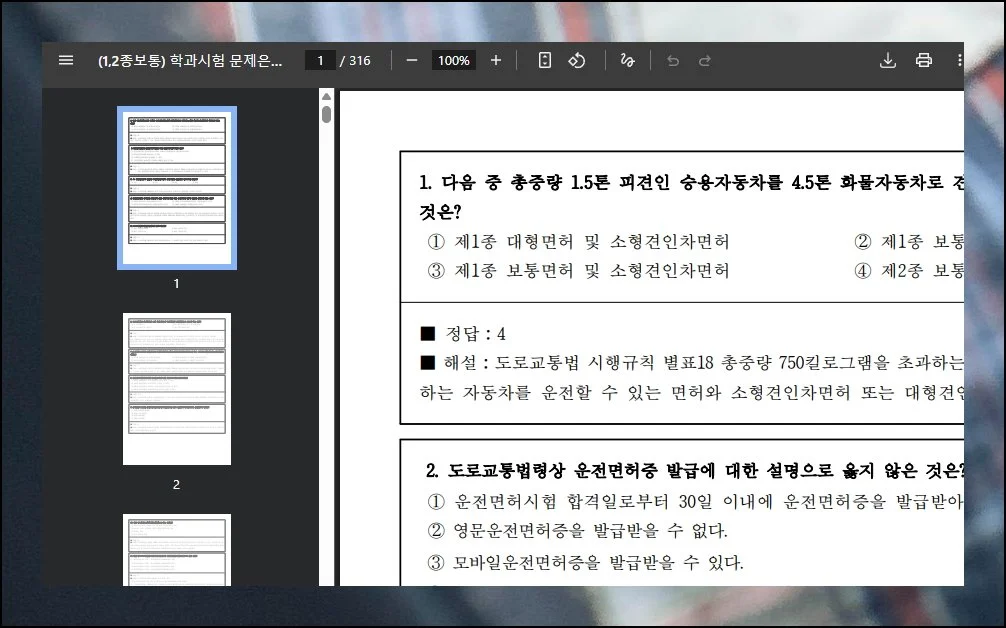Click the 100% zoom level field
1006x628 pixels.
coord(454,60)
